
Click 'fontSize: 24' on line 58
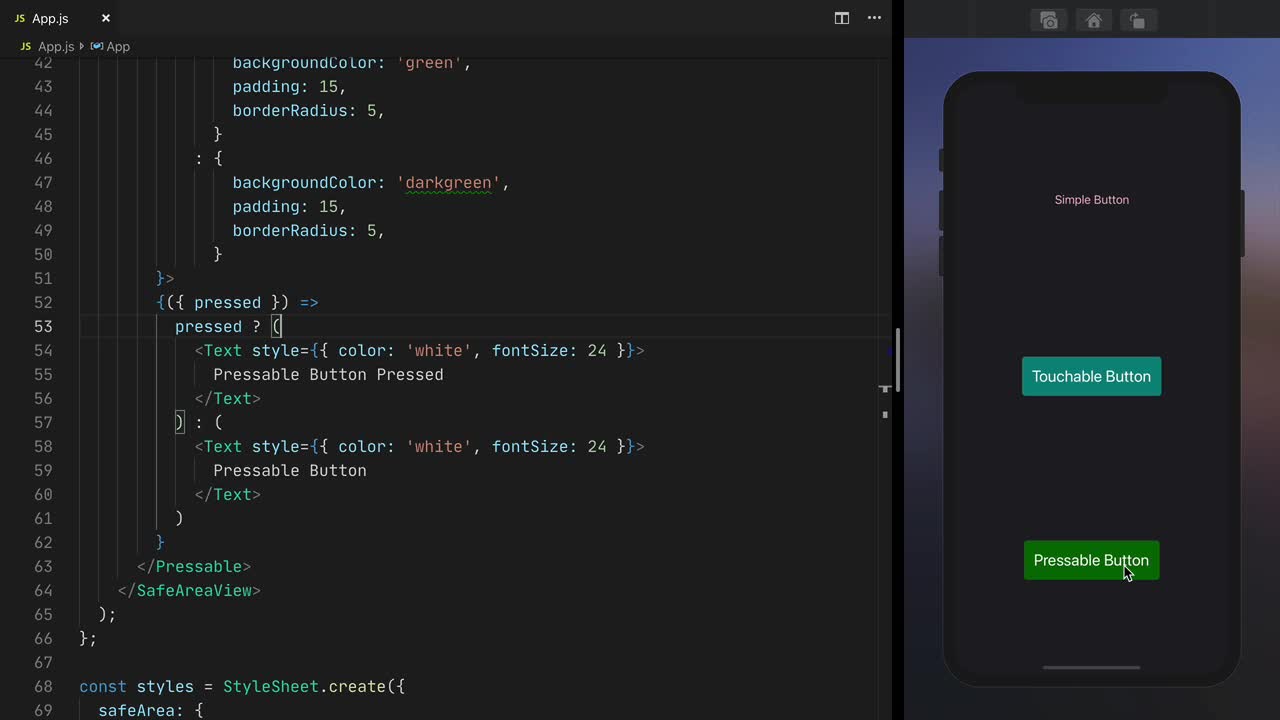click(549, 446)
